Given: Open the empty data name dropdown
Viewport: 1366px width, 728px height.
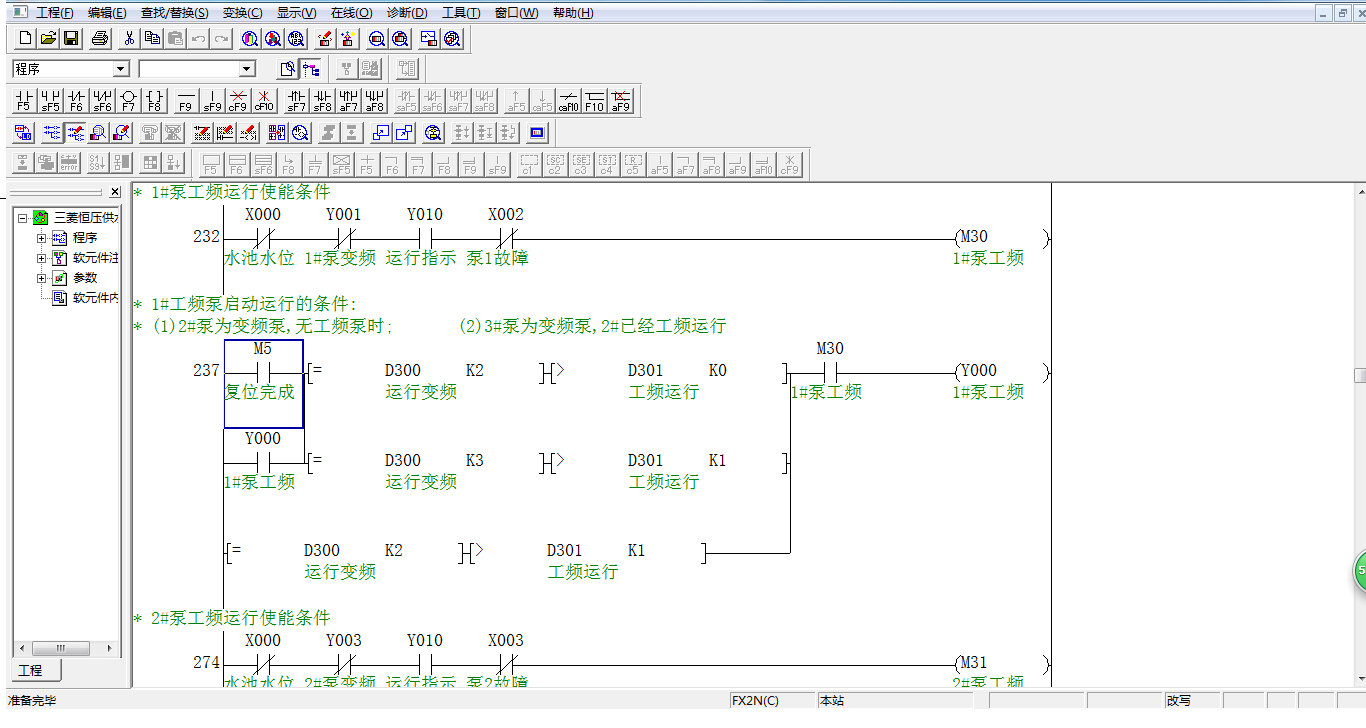Looking at the screenshot, I should tap(247, 69).
